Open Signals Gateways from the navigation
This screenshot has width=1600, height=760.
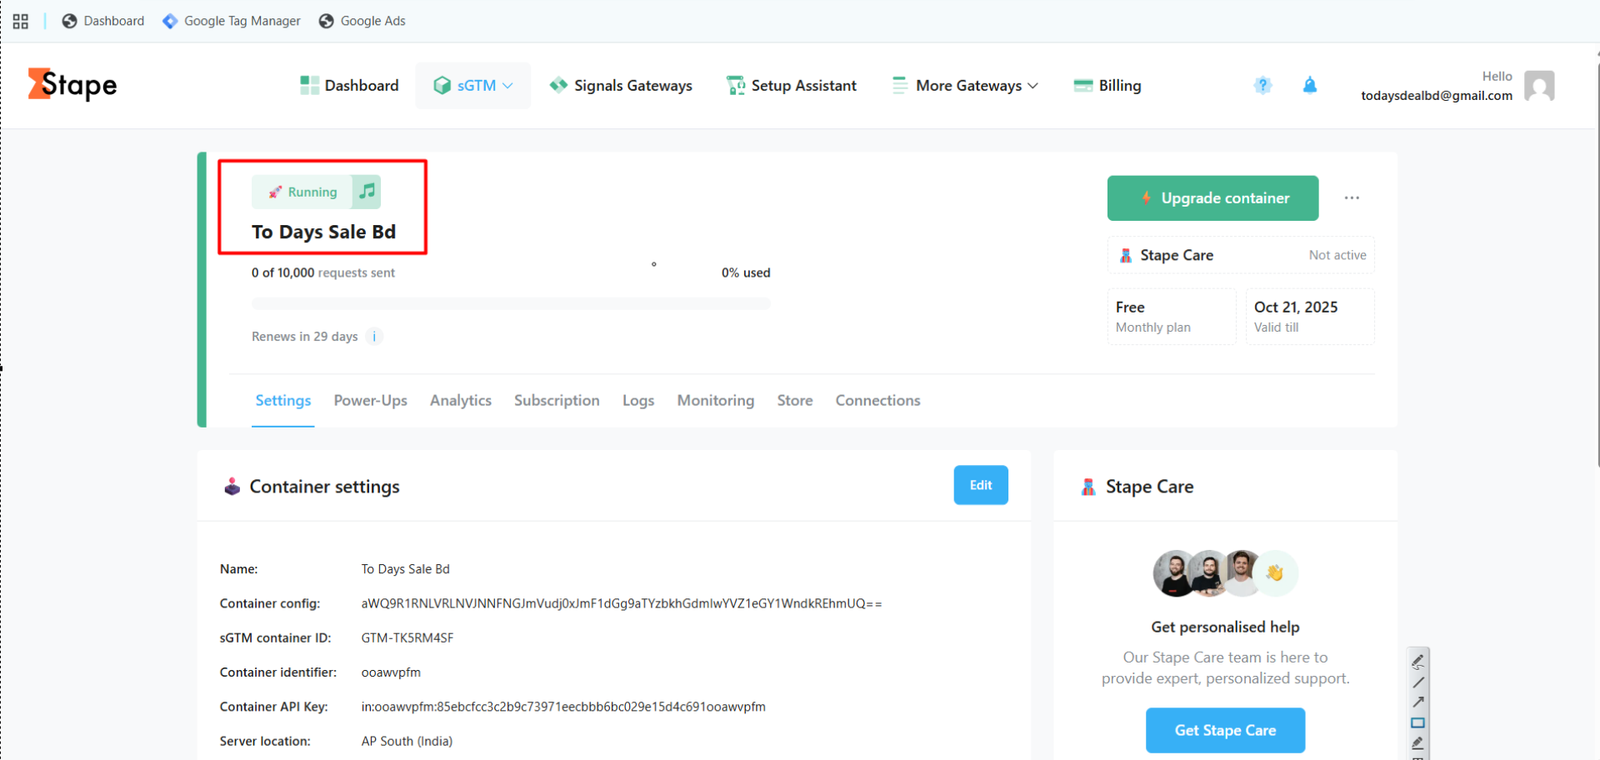(x=621, y=86)
